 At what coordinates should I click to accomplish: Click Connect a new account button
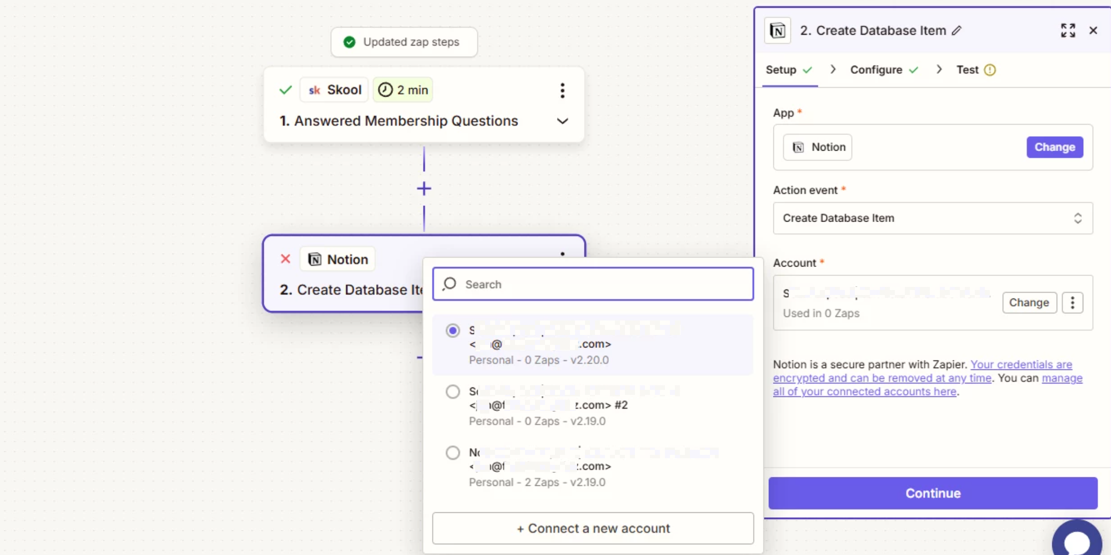[593, 529]
